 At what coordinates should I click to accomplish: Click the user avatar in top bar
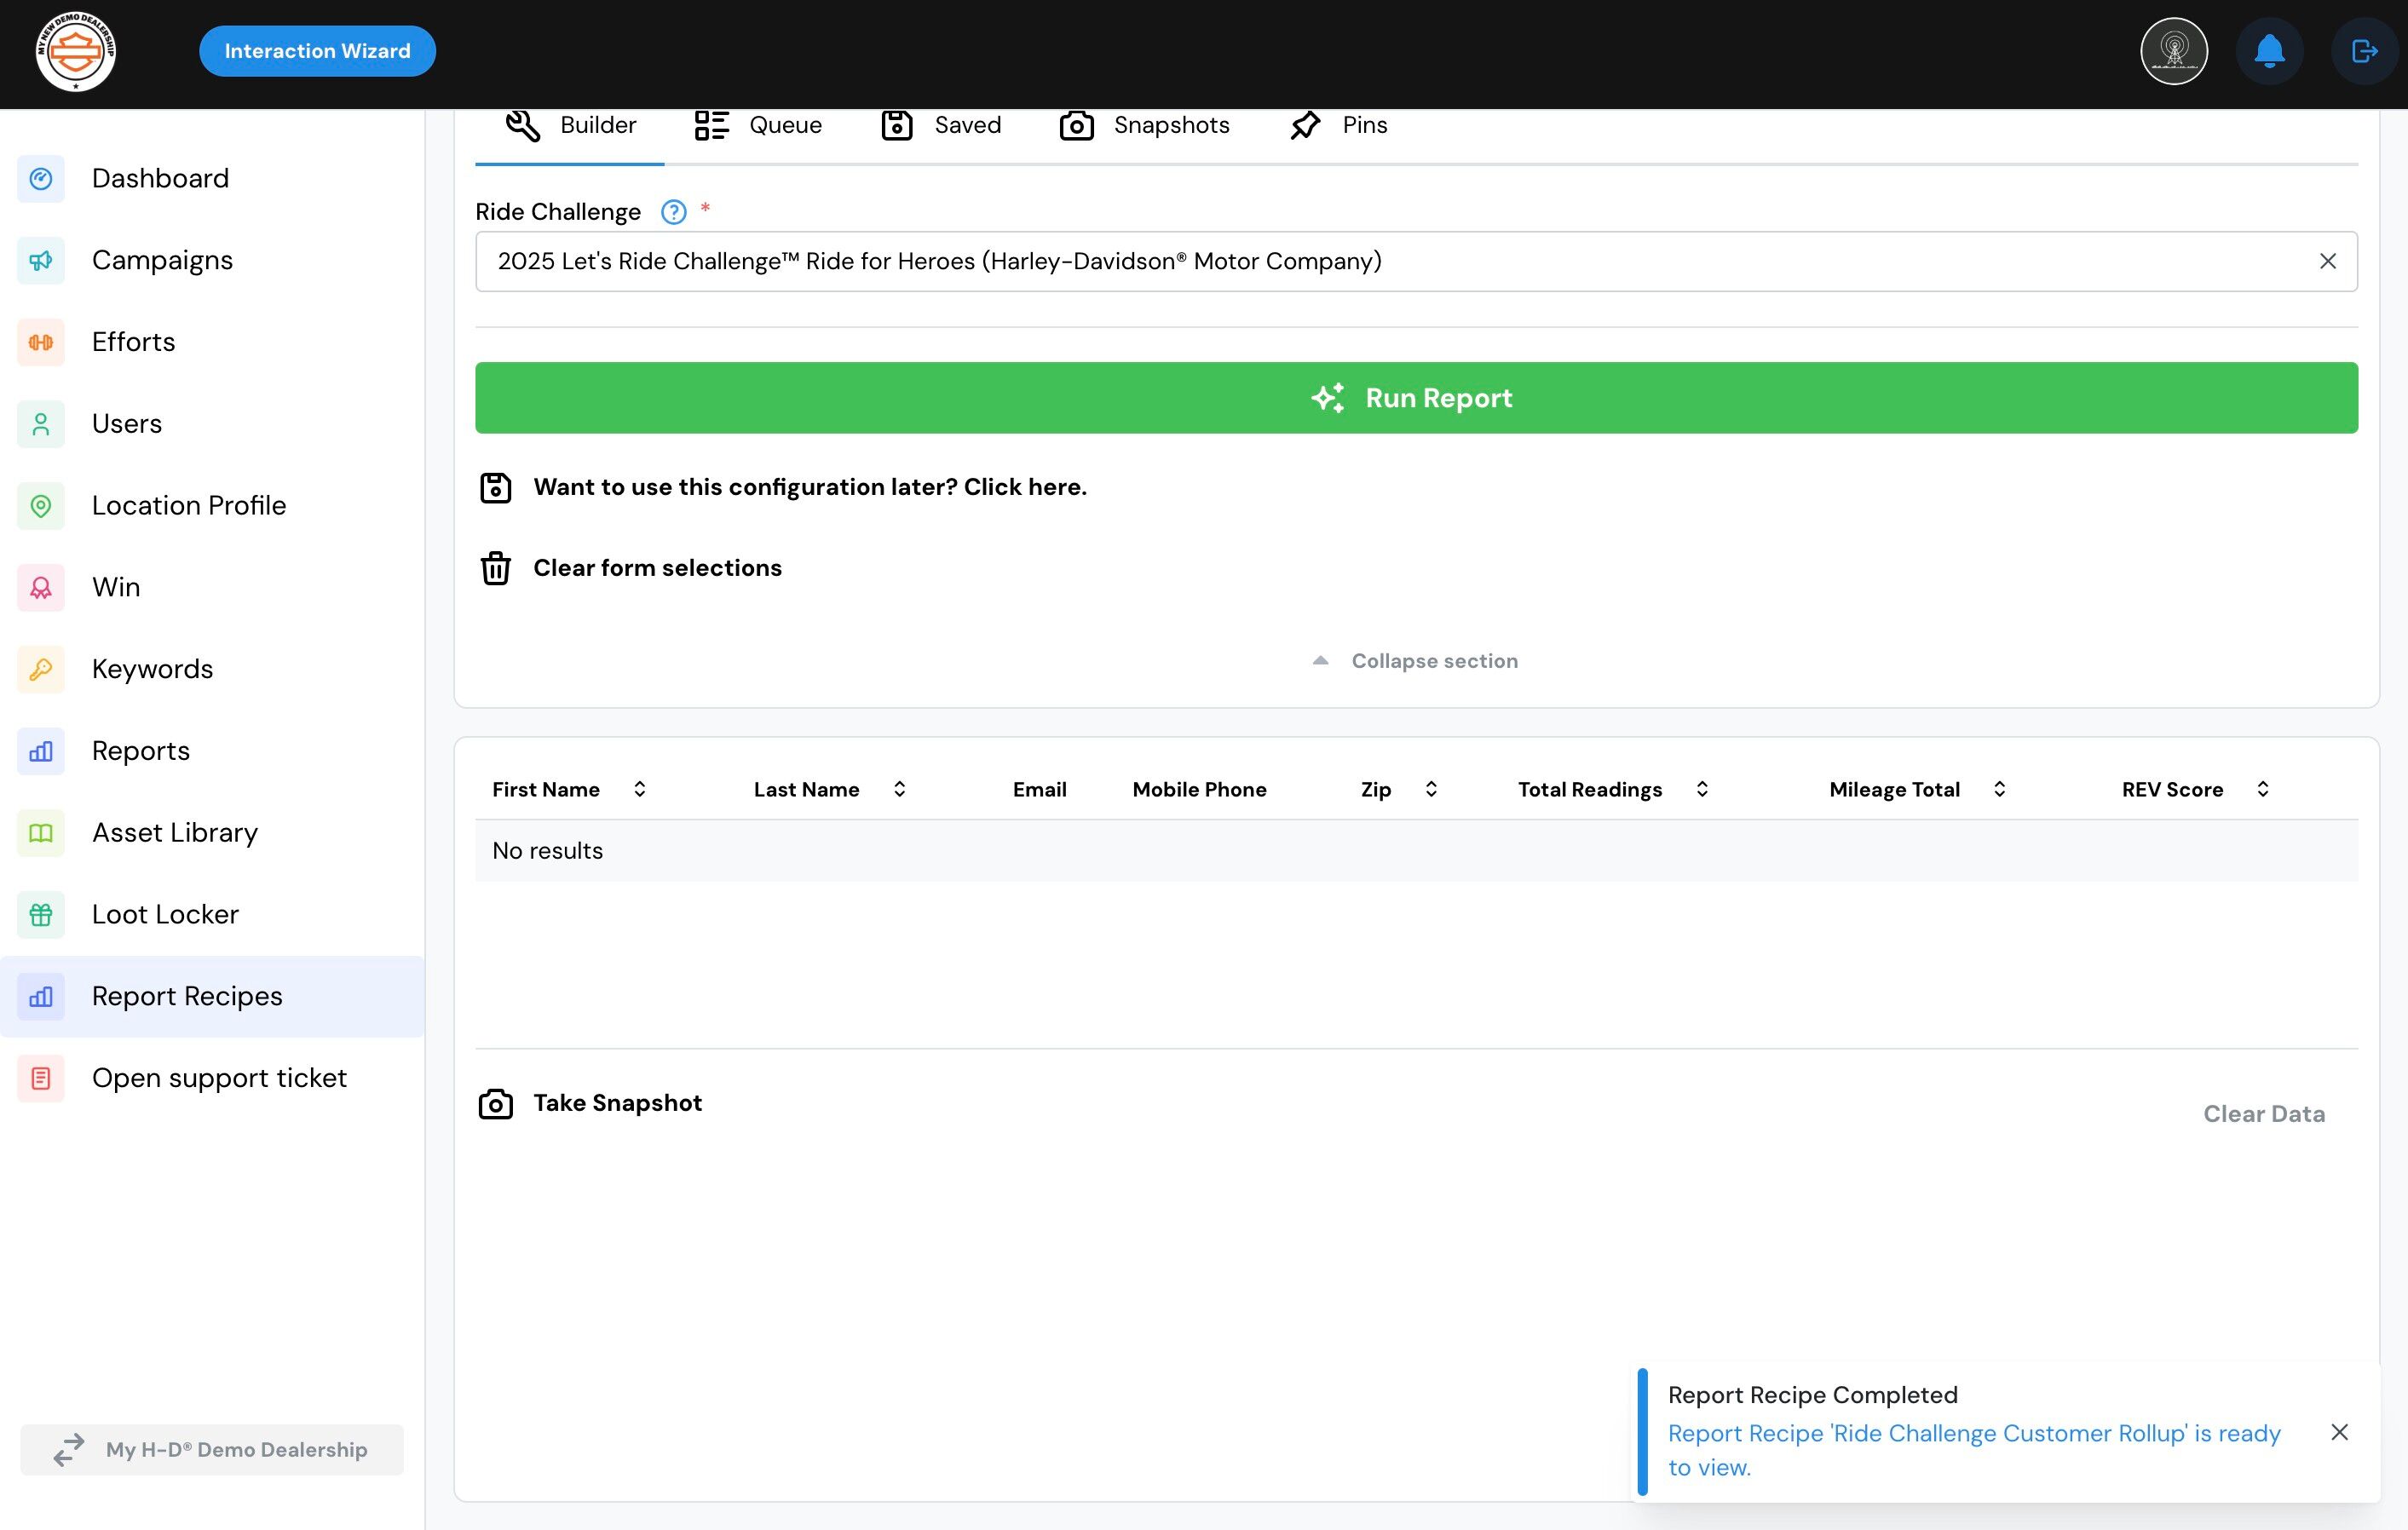coord(2173,51)
